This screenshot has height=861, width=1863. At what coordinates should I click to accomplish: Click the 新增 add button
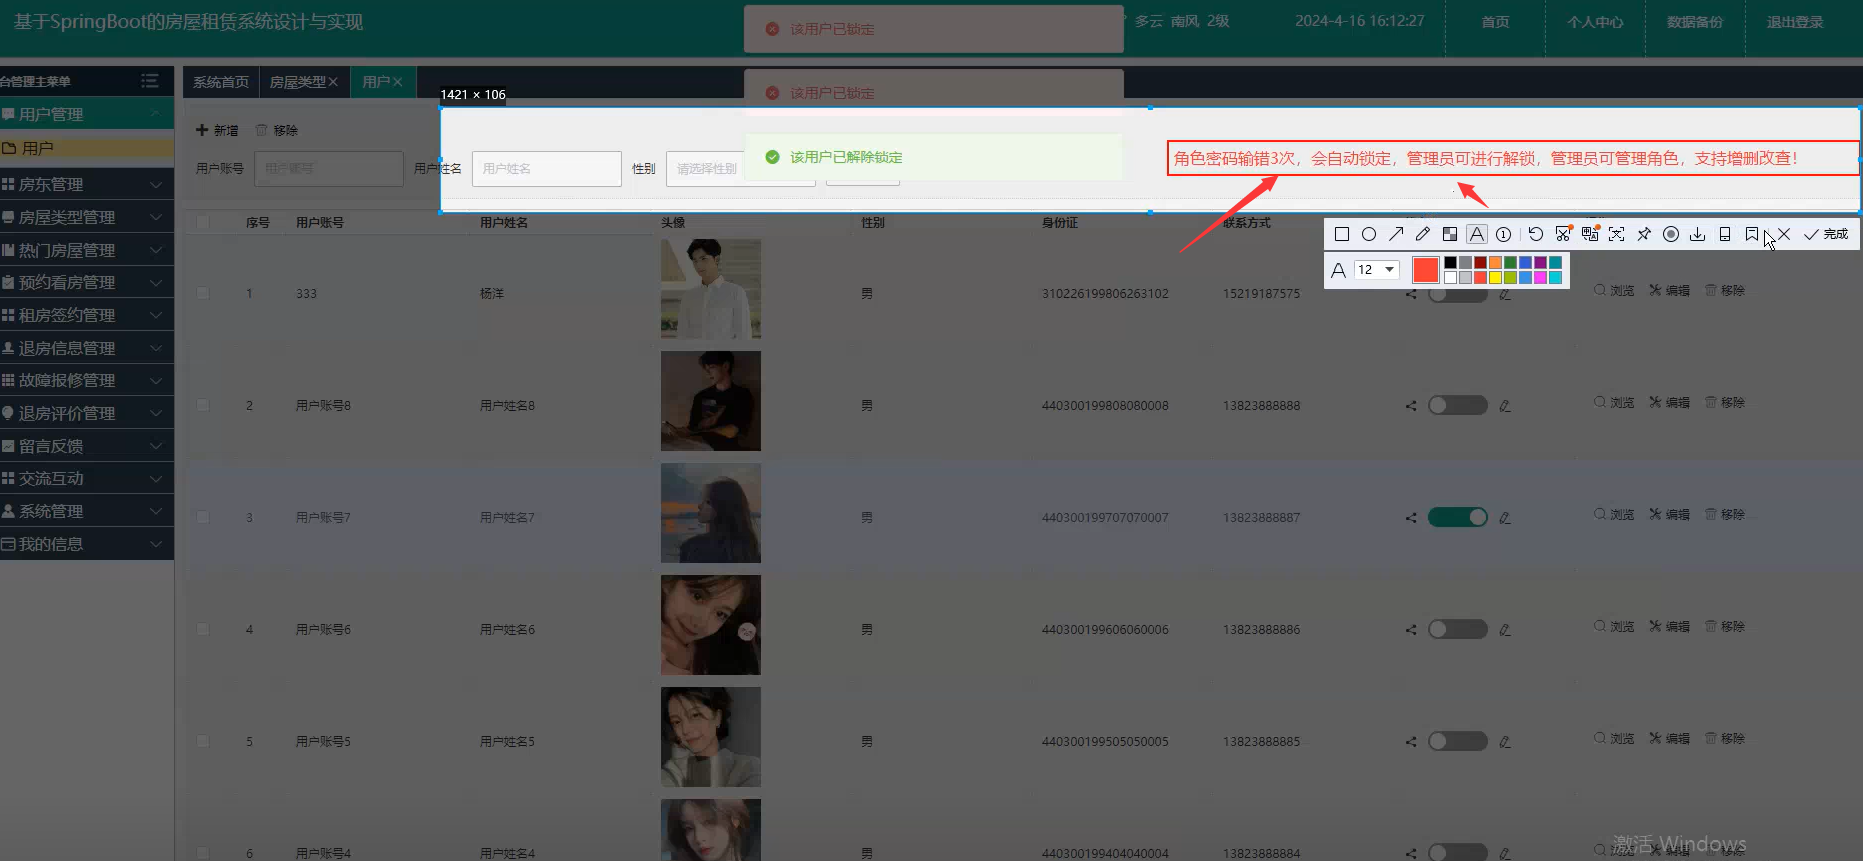coord(217,130)
